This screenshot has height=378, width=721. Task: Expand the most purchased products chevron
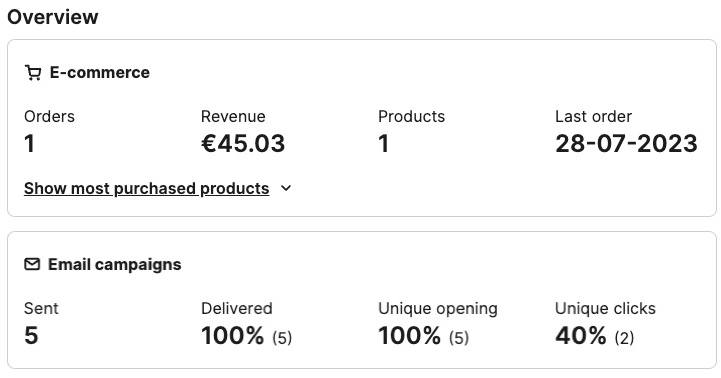pyautogui.click(x=286, y=188)
